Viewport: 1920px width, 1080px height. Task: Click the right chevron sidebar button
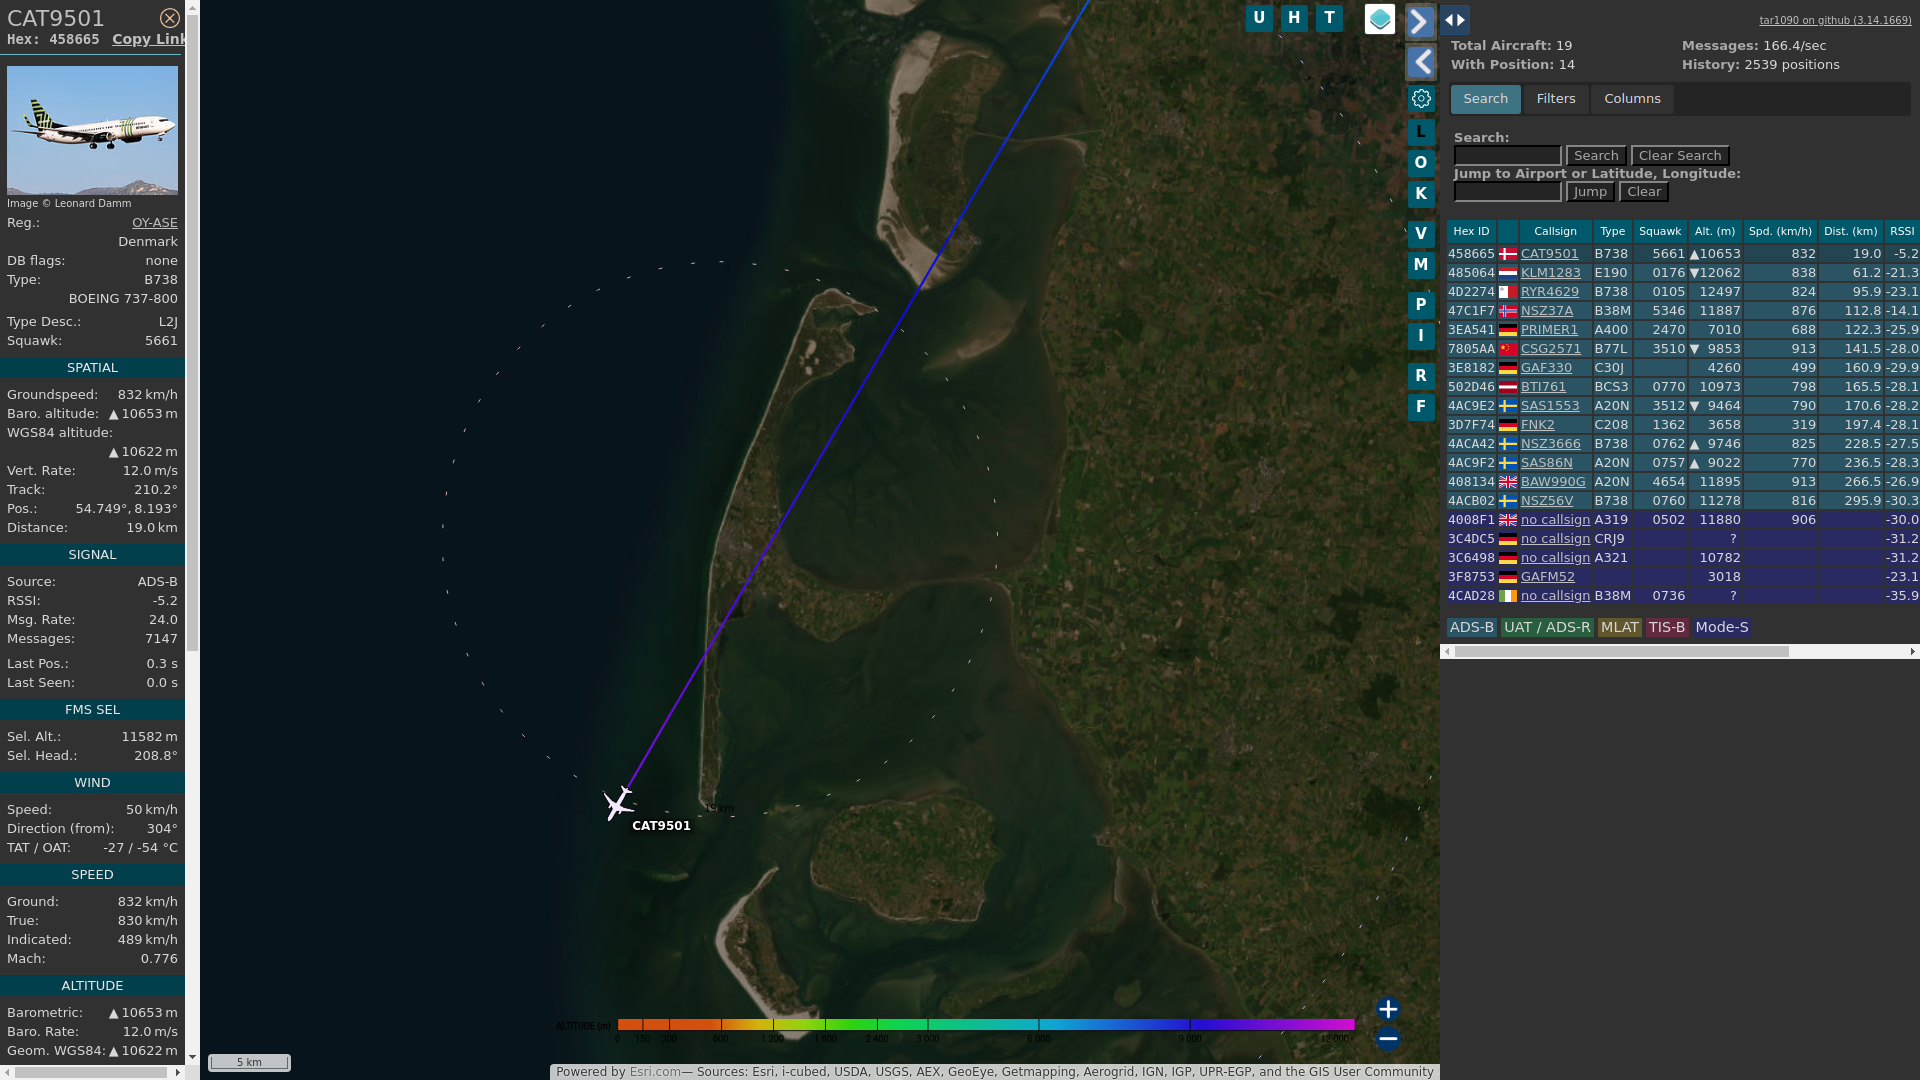pos(1421,22)
